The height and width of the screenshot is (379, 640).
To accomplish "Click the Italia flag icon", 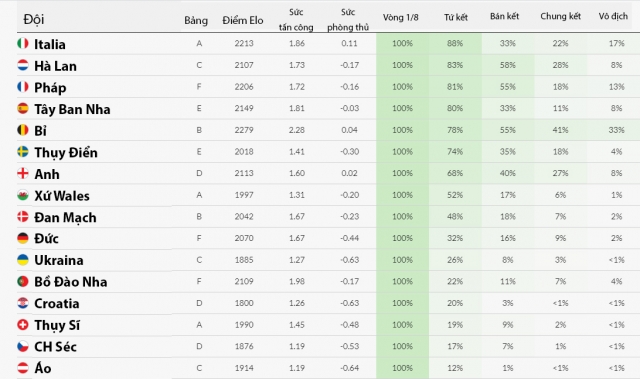I will tap(23, 43).
